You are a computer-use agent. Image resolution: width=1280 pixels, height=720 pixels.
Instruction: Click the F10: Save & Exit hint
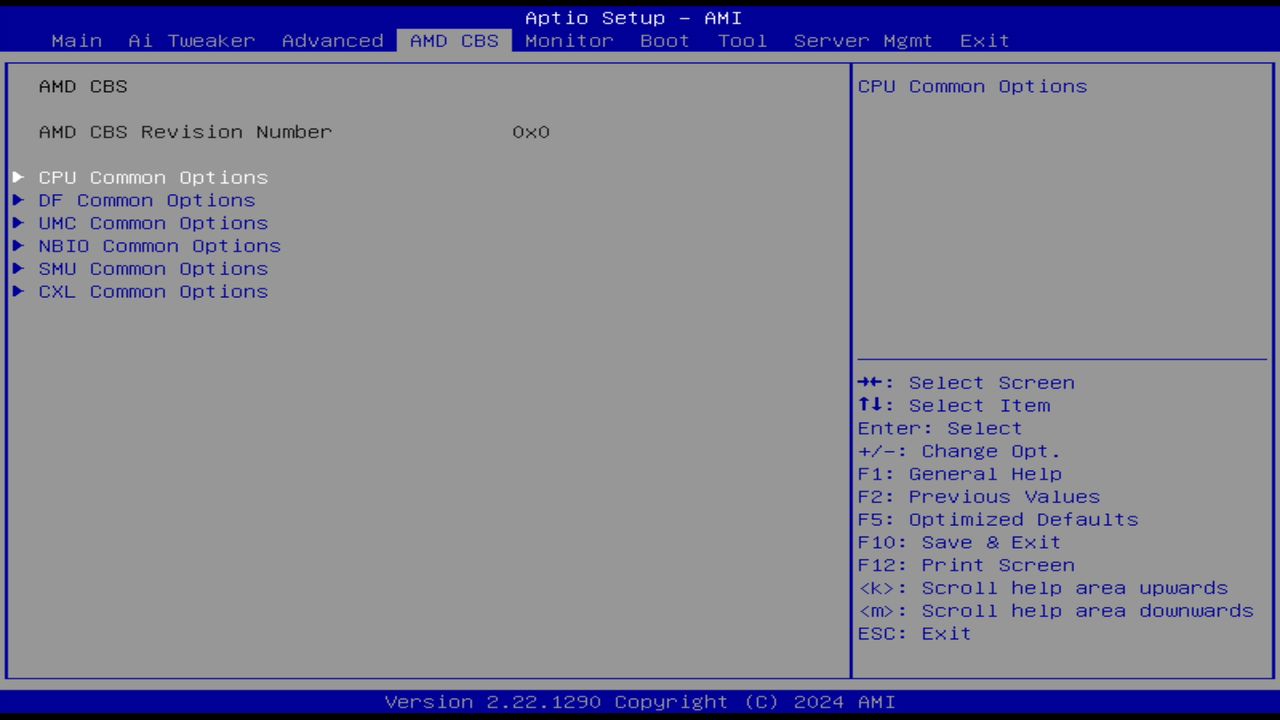959,543
